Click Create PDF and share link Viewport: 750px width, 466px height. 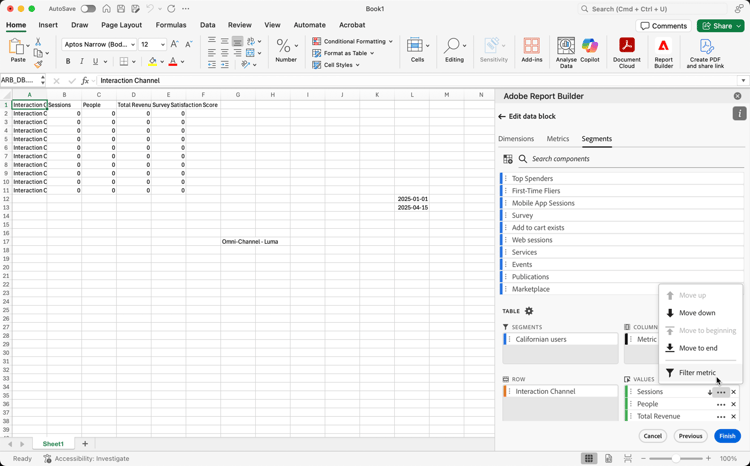[x=705, y=52]
